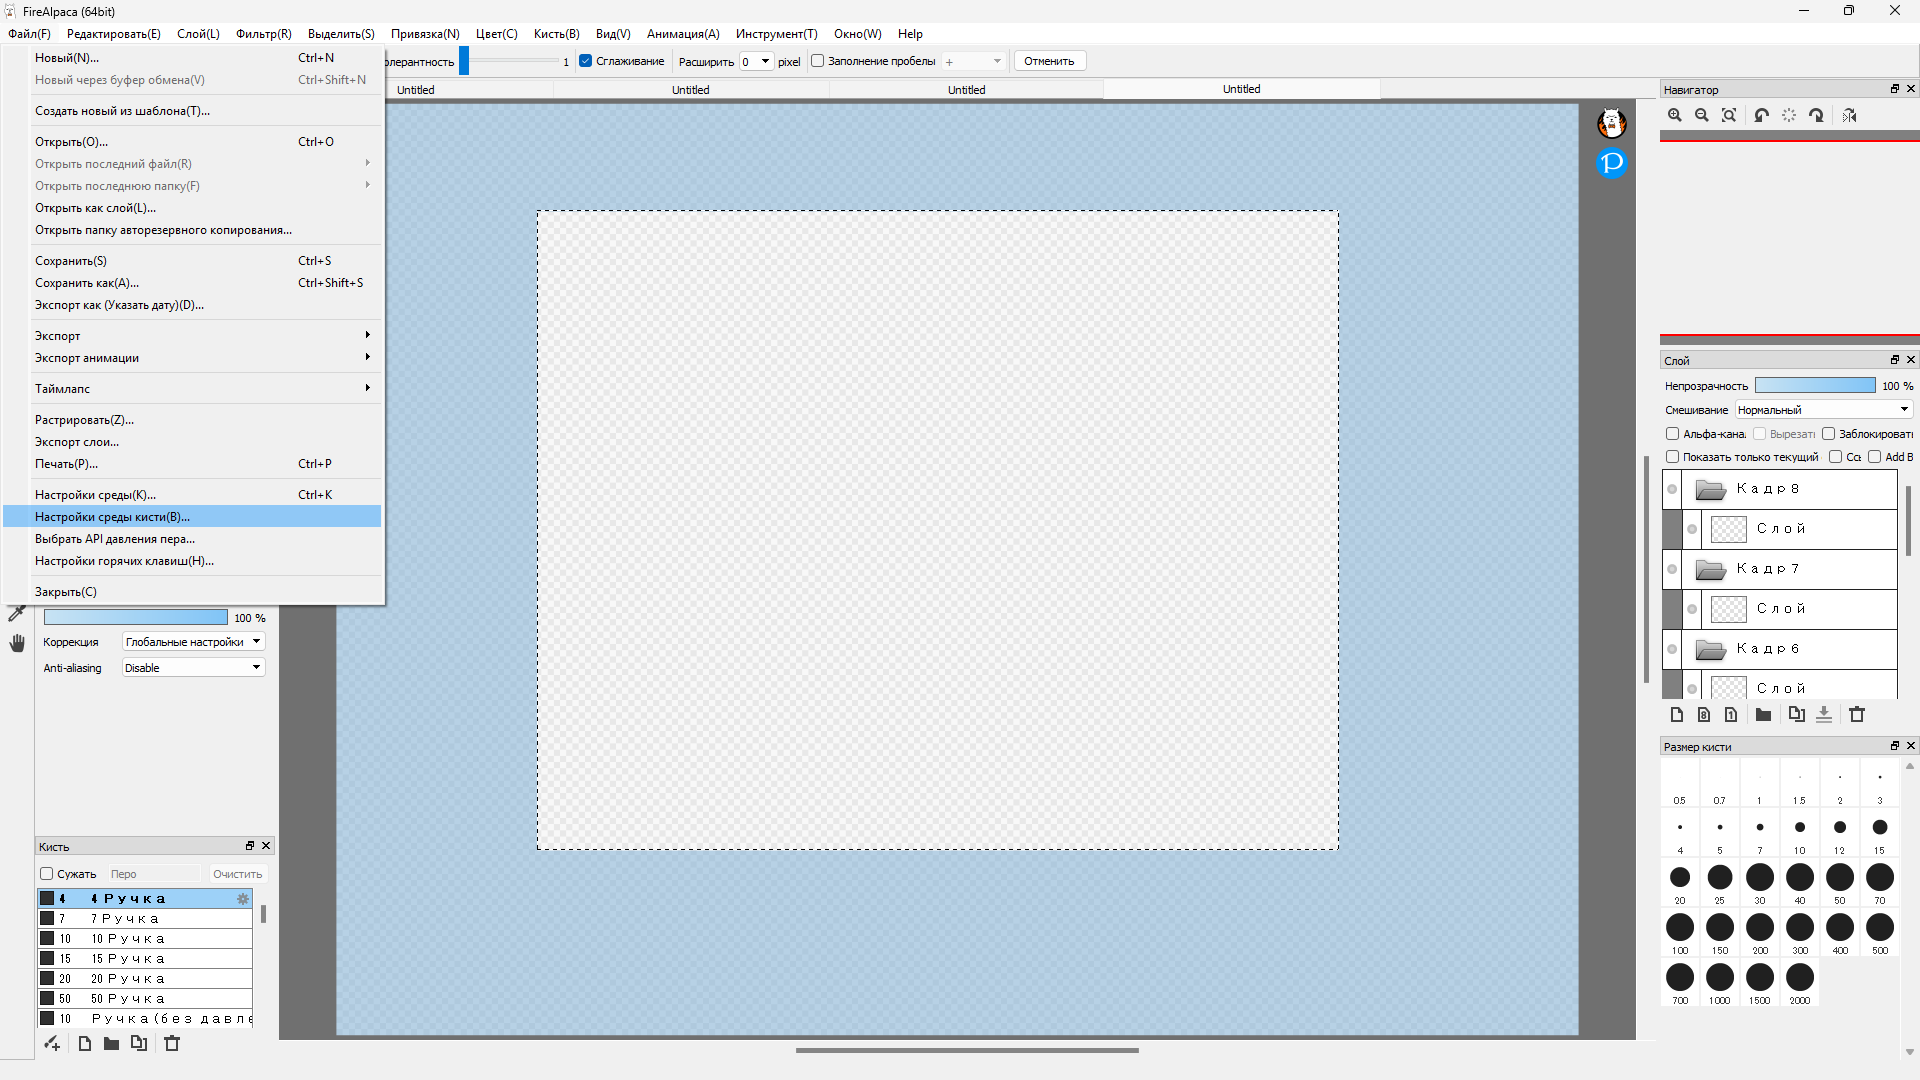Choose Сохранить как(A) from File menu

[x=194, y=283]
